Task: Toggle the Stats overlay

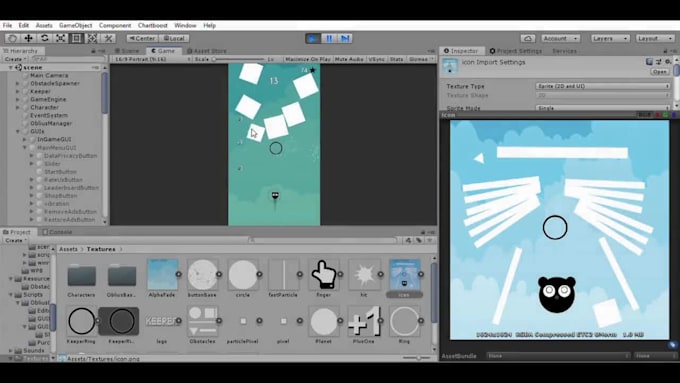Action: pyautogui.click(x=396, y=59)
